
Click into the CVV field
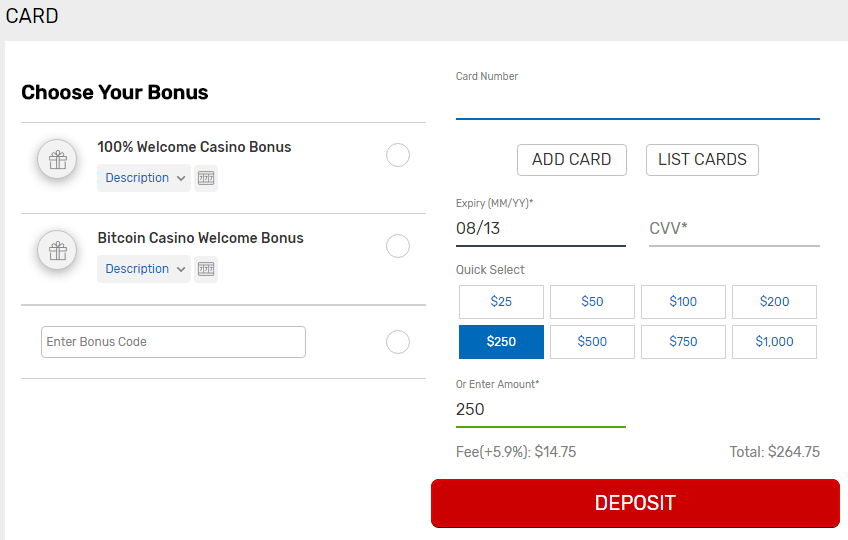[x=734, y=229]
